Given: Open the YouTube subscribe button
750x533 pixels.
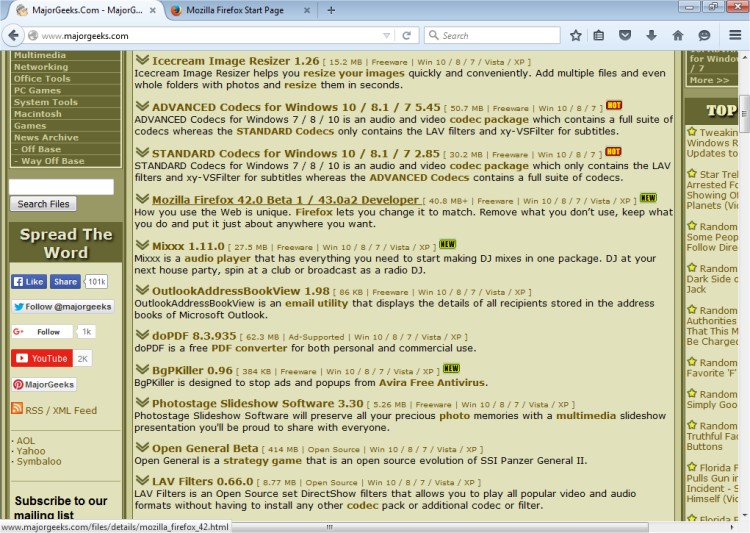Looking at the screenshot, I should 42,358.
